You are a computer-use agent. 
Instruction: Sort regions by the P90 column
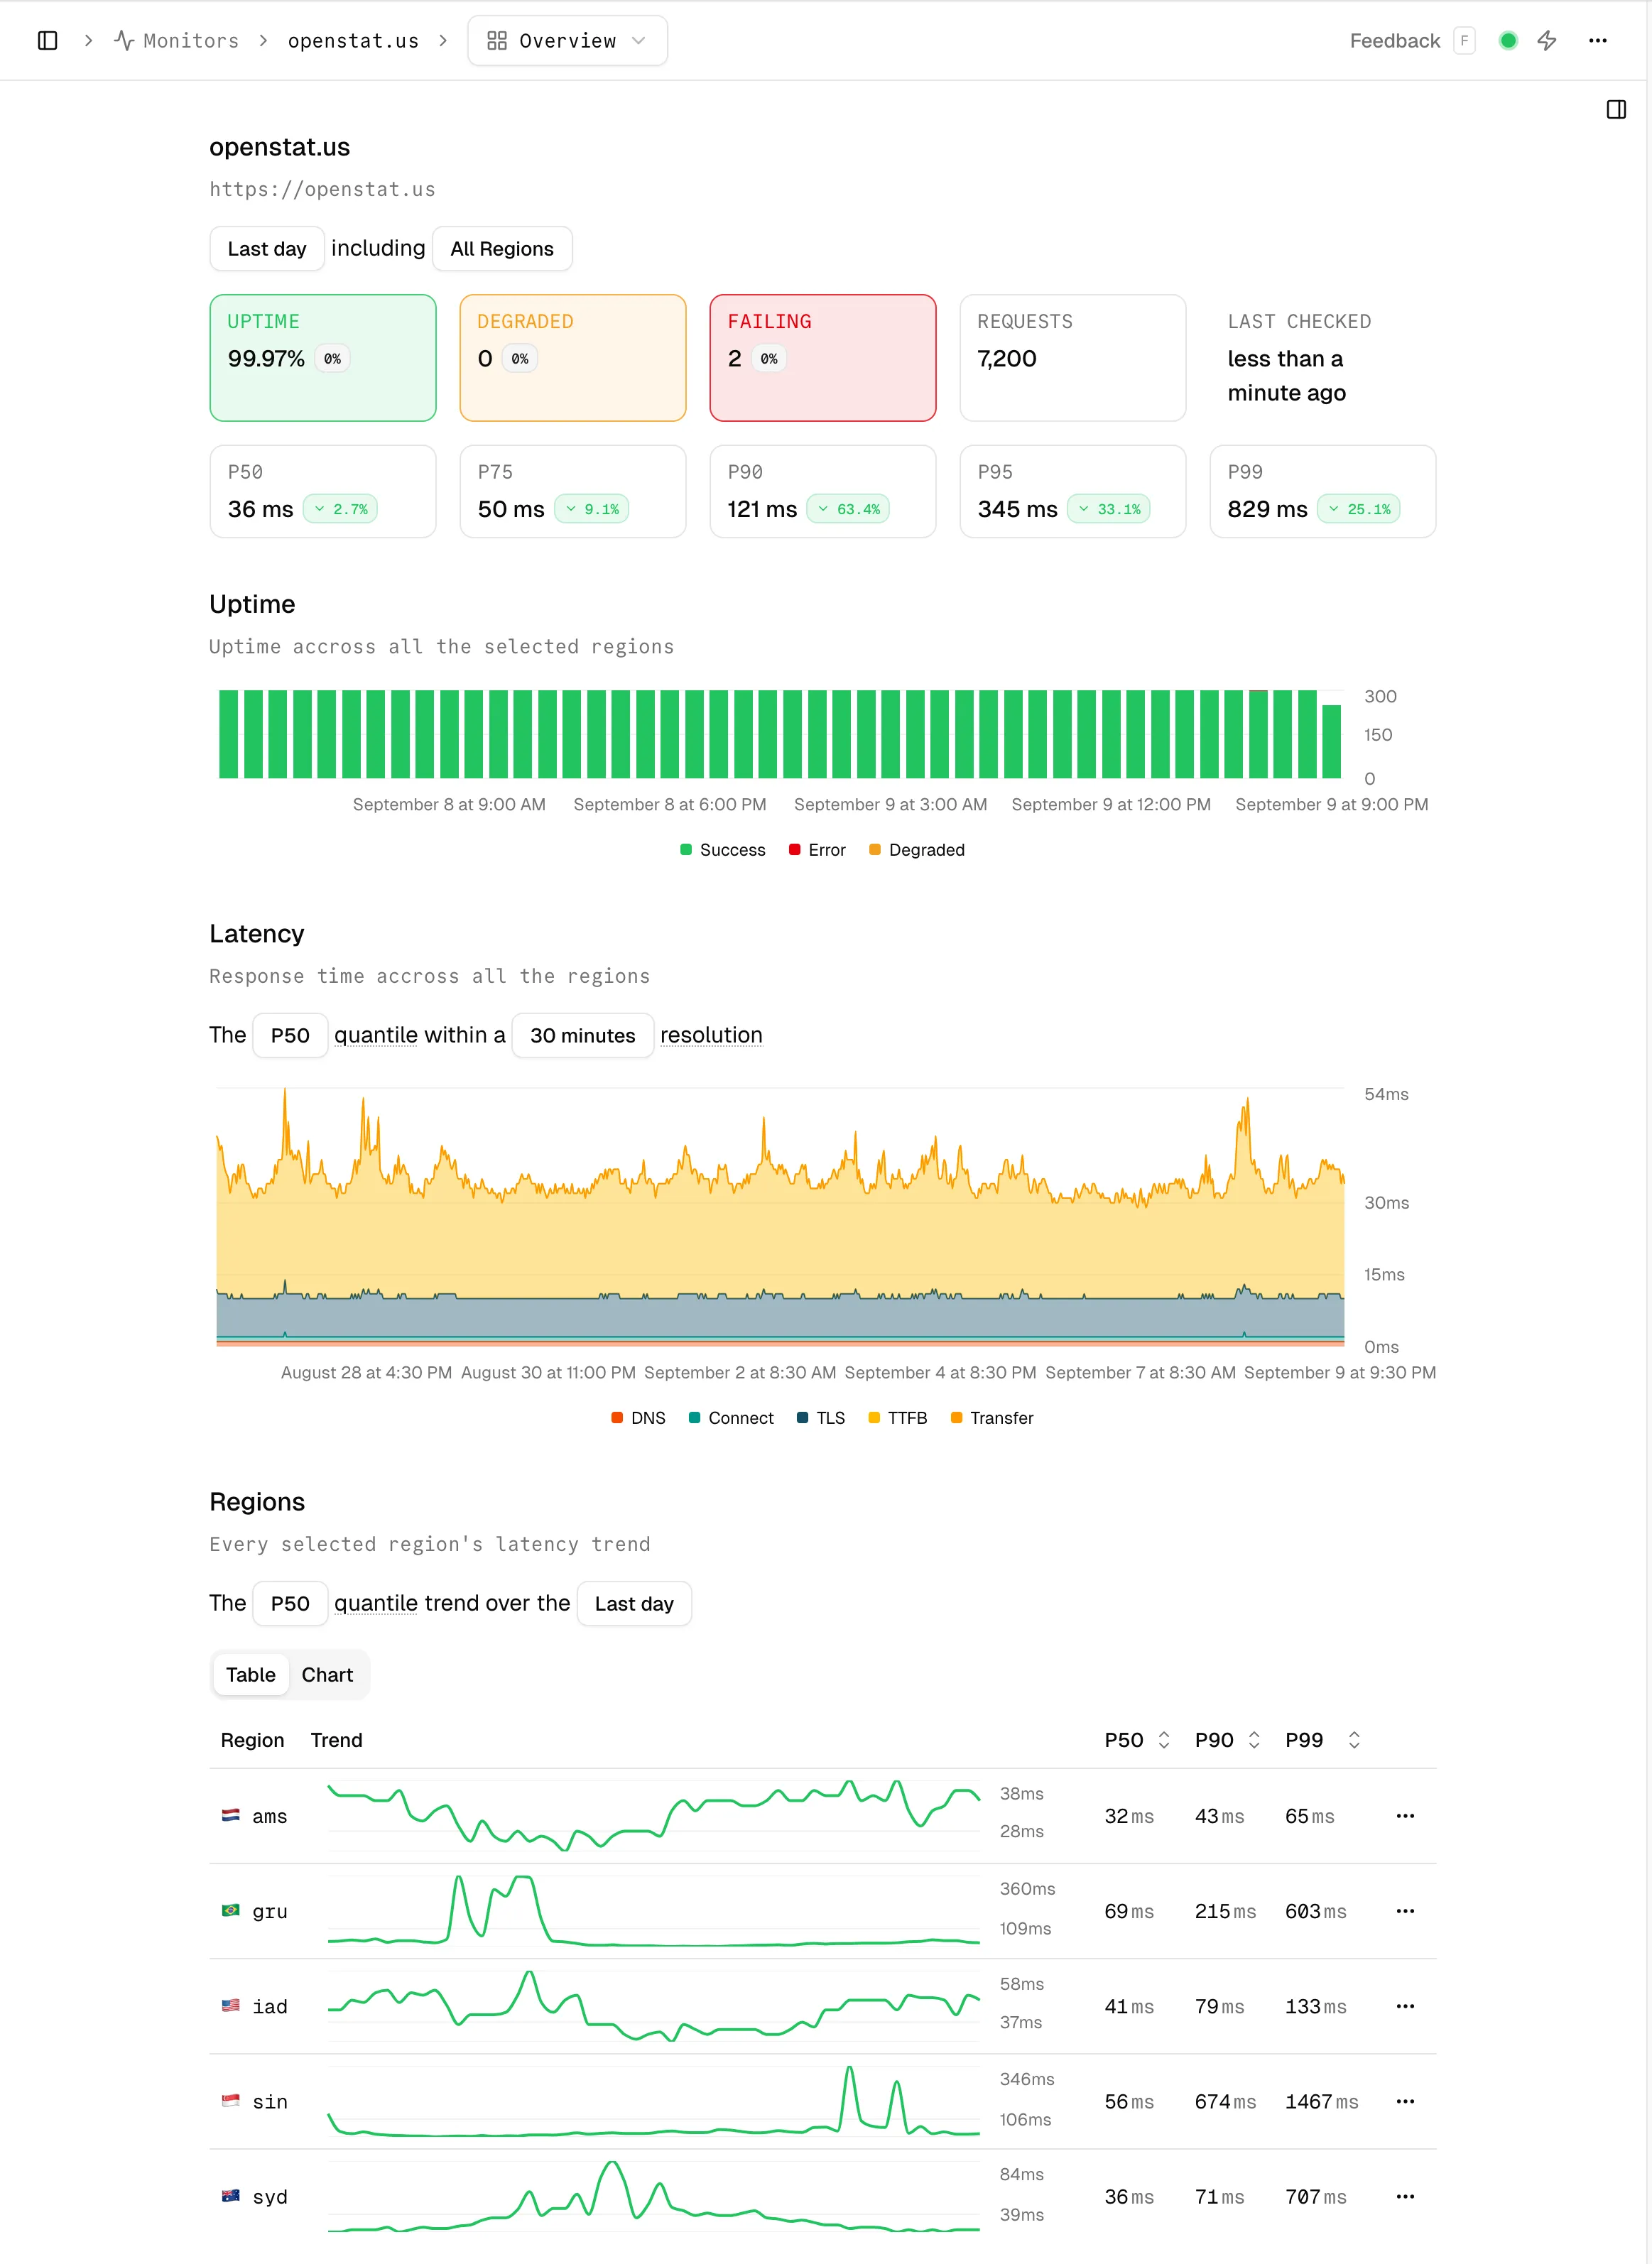(1226, 1740)
